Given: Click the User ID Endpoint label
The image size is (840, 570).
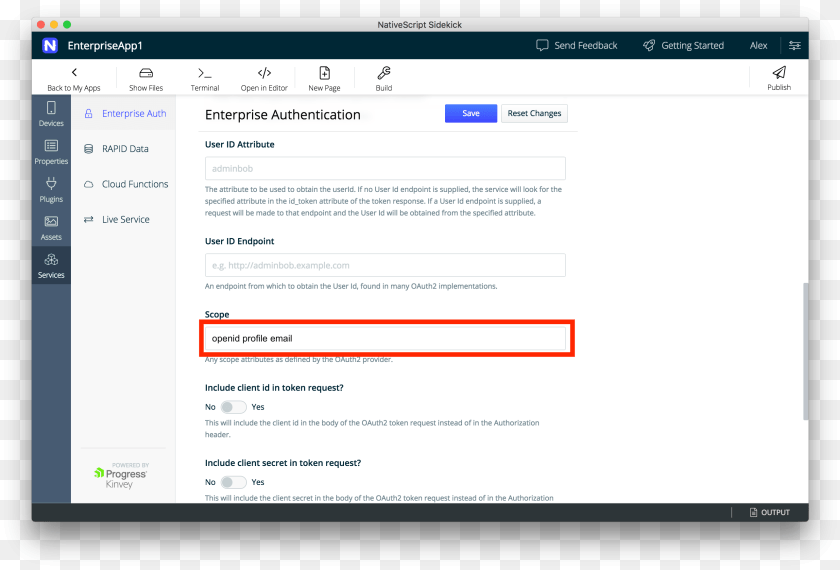Looking at the screenshot, I should [x=239, y=241].
